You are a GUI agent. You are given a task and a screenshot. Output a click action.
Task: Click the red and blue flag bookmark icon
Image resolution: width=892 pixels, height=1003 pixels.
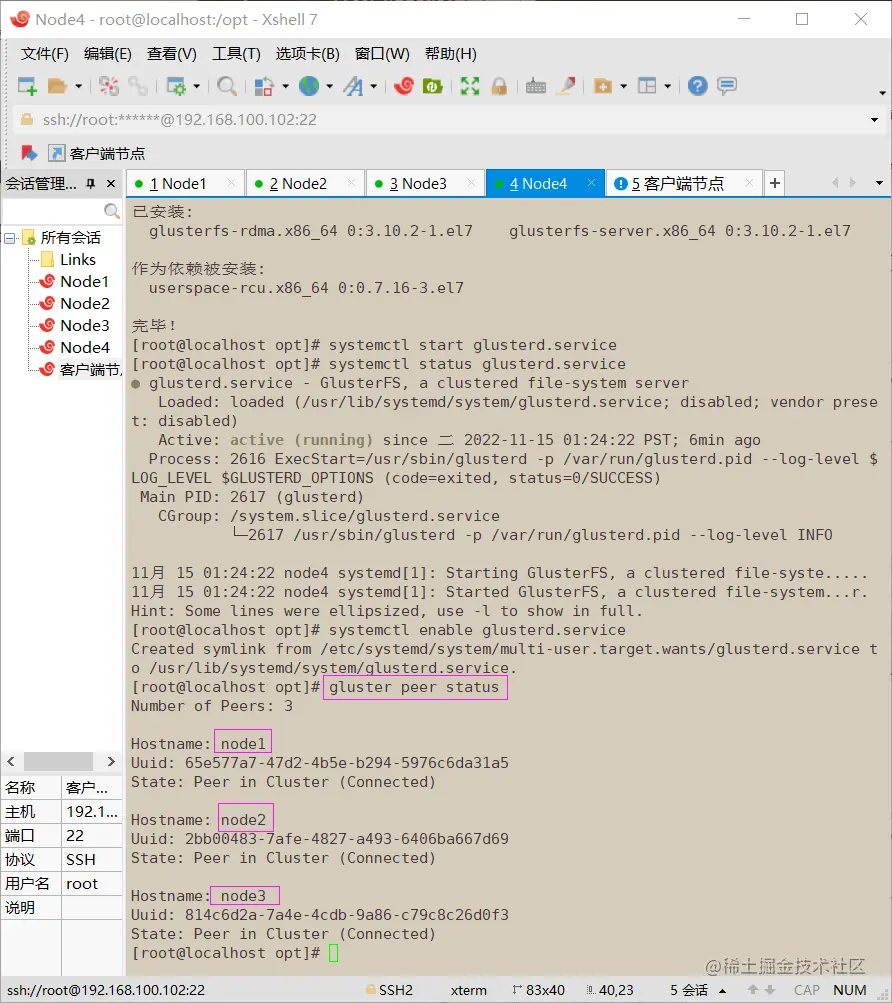coord(28,154)
